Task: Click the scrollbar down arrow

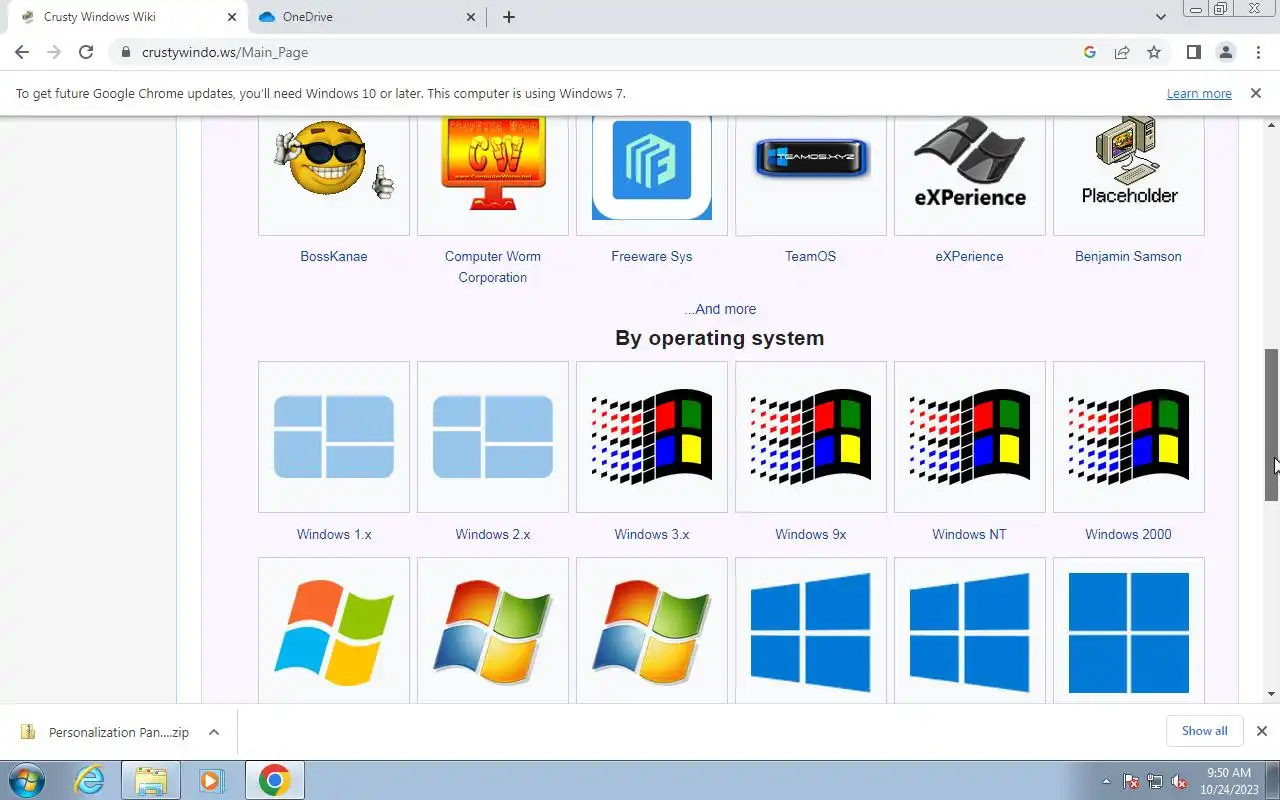Action: [x=1272, y=694]
